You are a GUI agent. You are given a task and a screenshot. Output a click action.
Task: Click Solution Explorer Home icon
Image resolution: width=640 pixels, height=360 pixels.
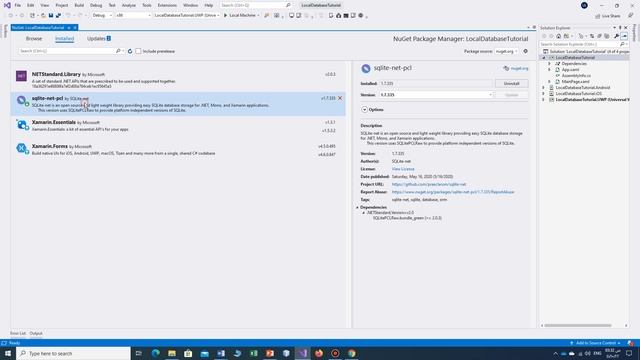(558, 36)
